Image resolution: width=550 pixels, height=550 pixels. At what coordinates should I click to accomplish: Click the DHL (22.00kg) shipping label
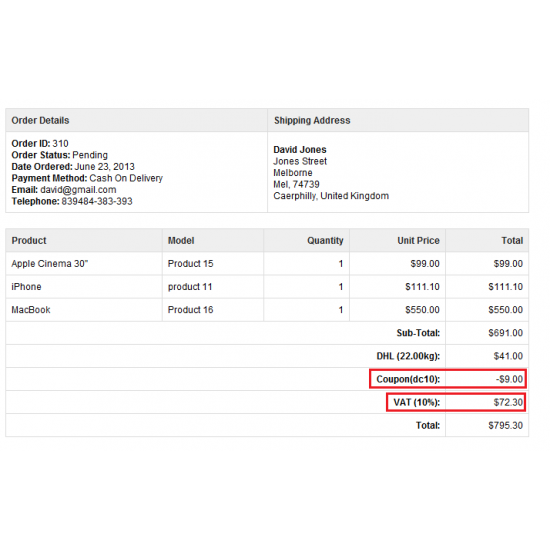point(408,356)
